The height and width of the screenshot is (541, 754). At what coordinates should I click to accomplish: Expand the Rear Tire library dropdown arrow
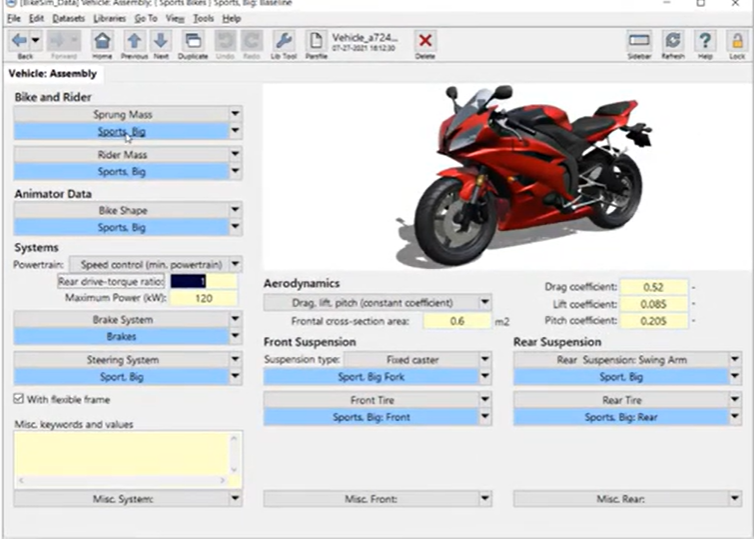coord(735,399)
